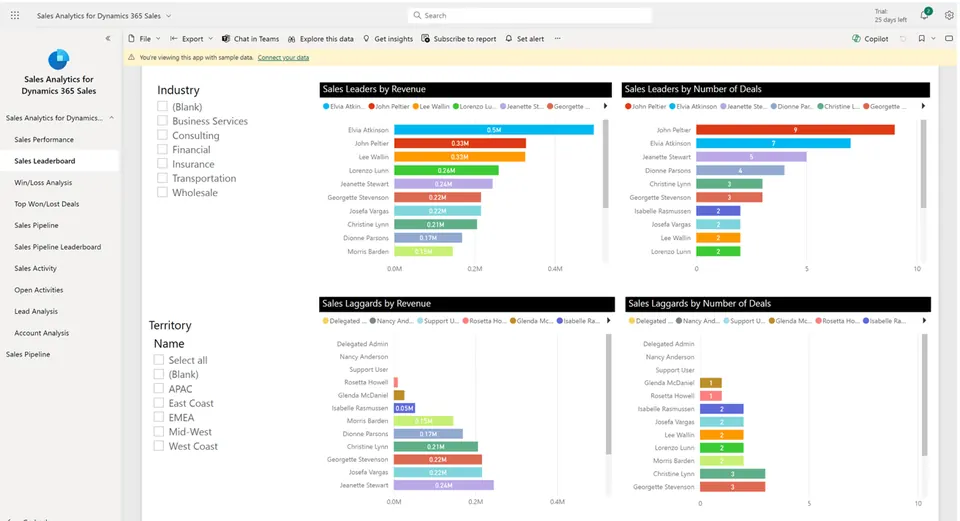Screen dimensions: 960x521
Task: Click Jeanette Stewart's laggards 0.24M bar
Action: pos(444,485)
